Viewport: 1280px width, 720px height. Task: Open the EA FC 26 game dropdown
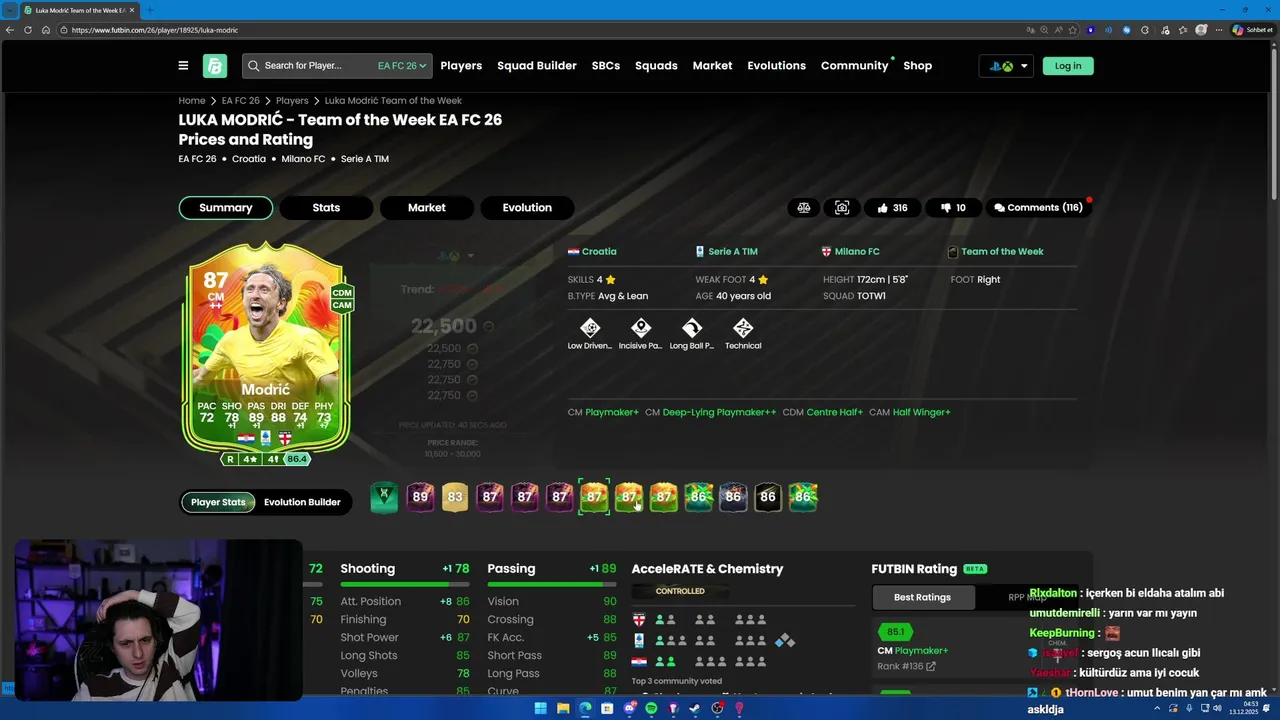[x=402, y=66]
